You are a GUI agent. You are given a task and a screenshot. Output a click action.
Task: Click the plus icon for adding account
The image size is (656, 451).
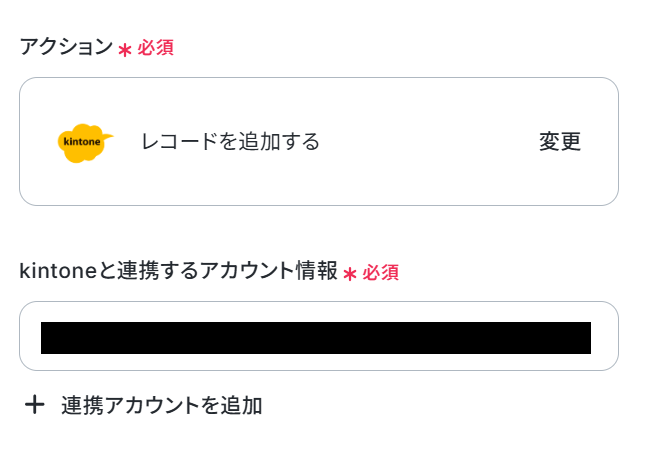coord(35,405)
